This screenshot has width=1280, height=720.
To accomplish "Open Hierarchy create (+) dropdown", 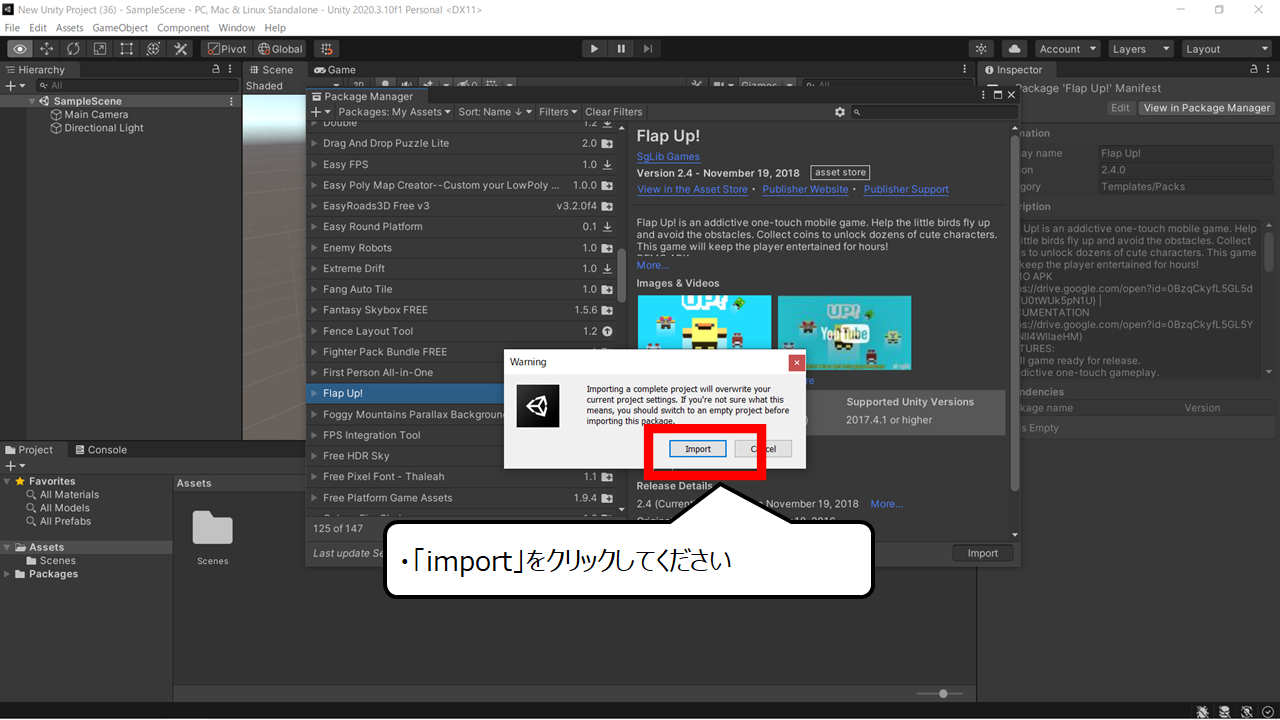I will coord(14,86).
